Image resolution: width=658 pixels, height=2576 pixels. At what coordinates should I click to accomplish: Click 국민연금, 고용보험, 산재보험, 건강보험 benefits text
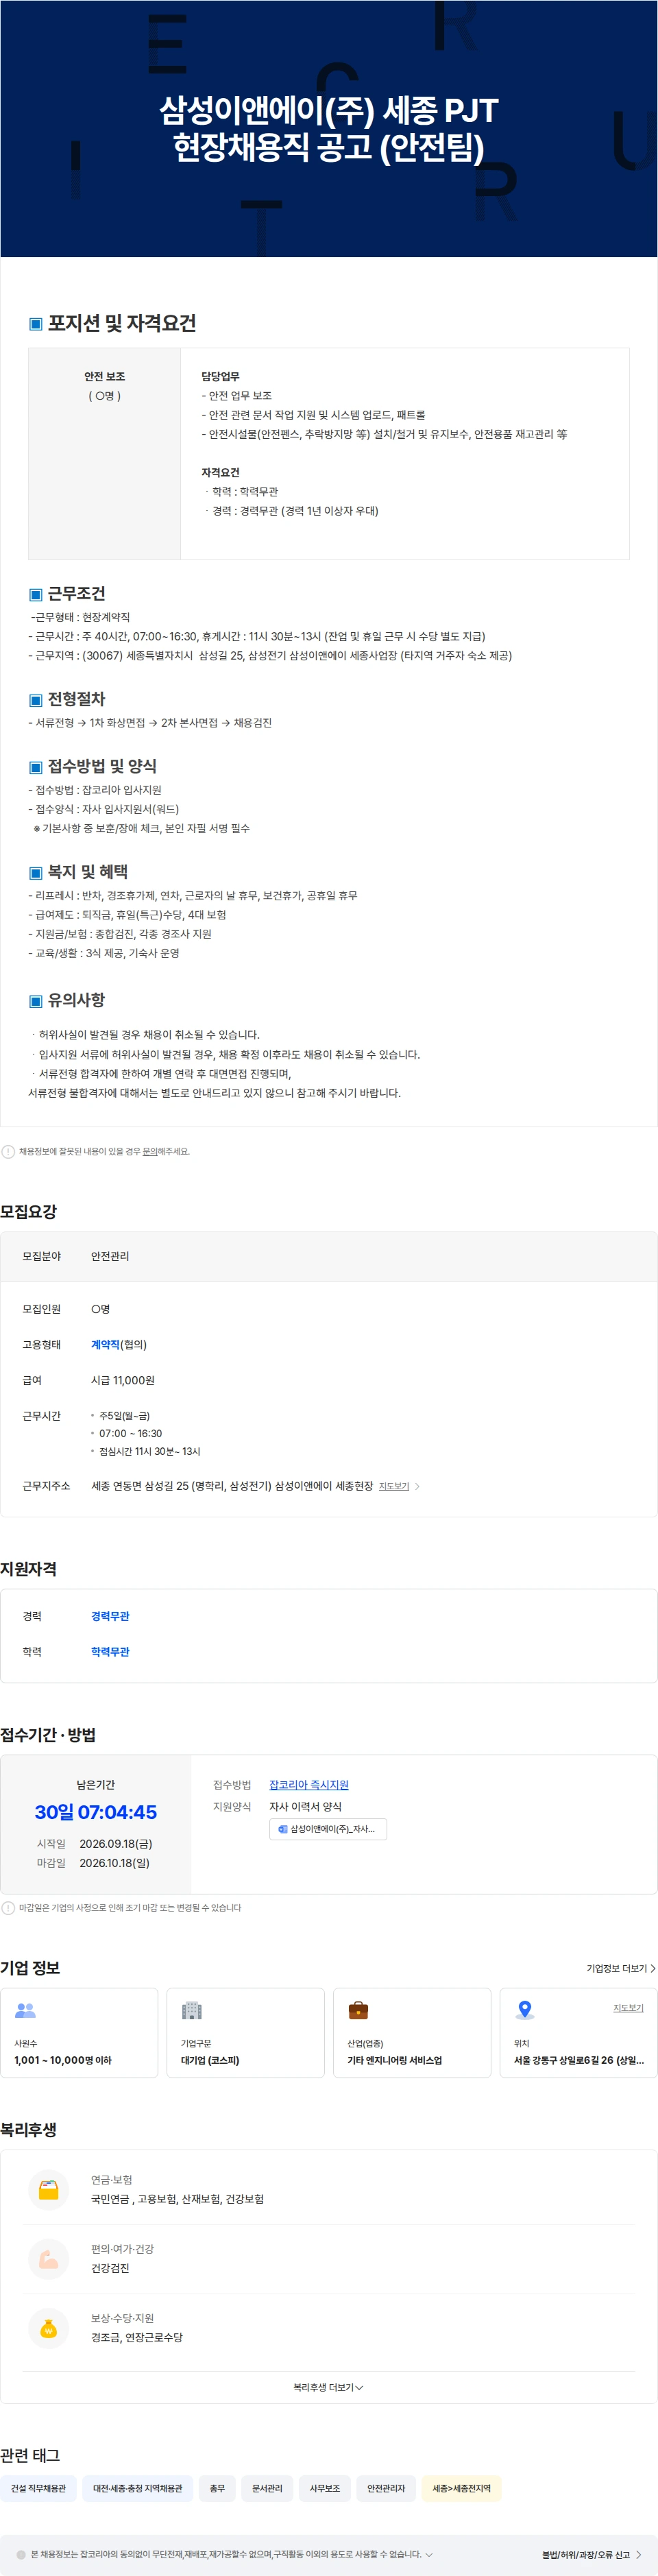[x=177, y=2199]
